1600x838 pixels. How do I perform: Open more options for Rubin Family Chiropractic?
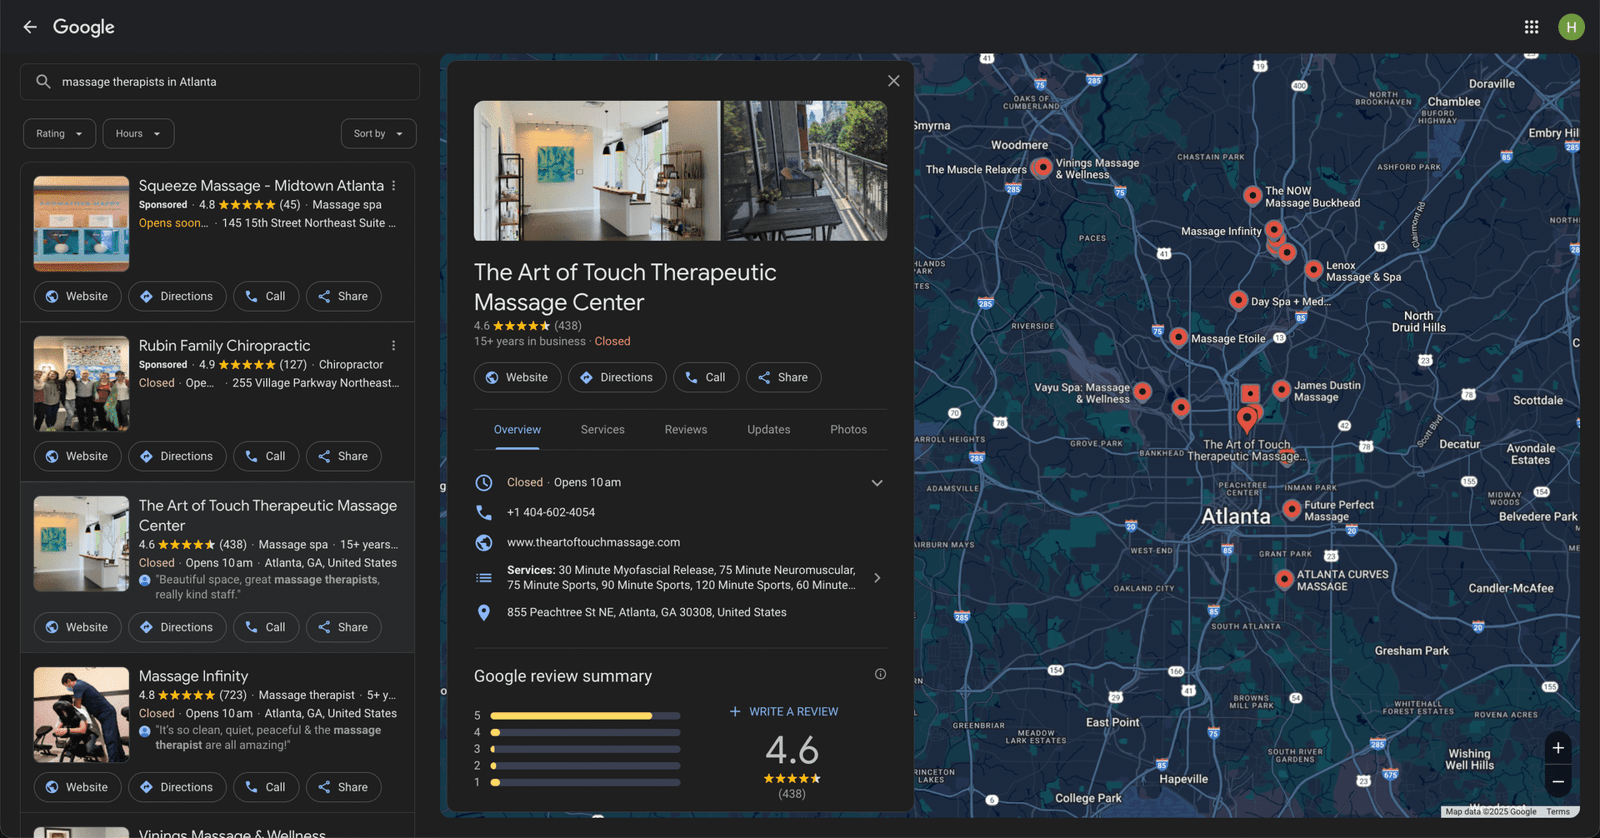click(394, 346)
